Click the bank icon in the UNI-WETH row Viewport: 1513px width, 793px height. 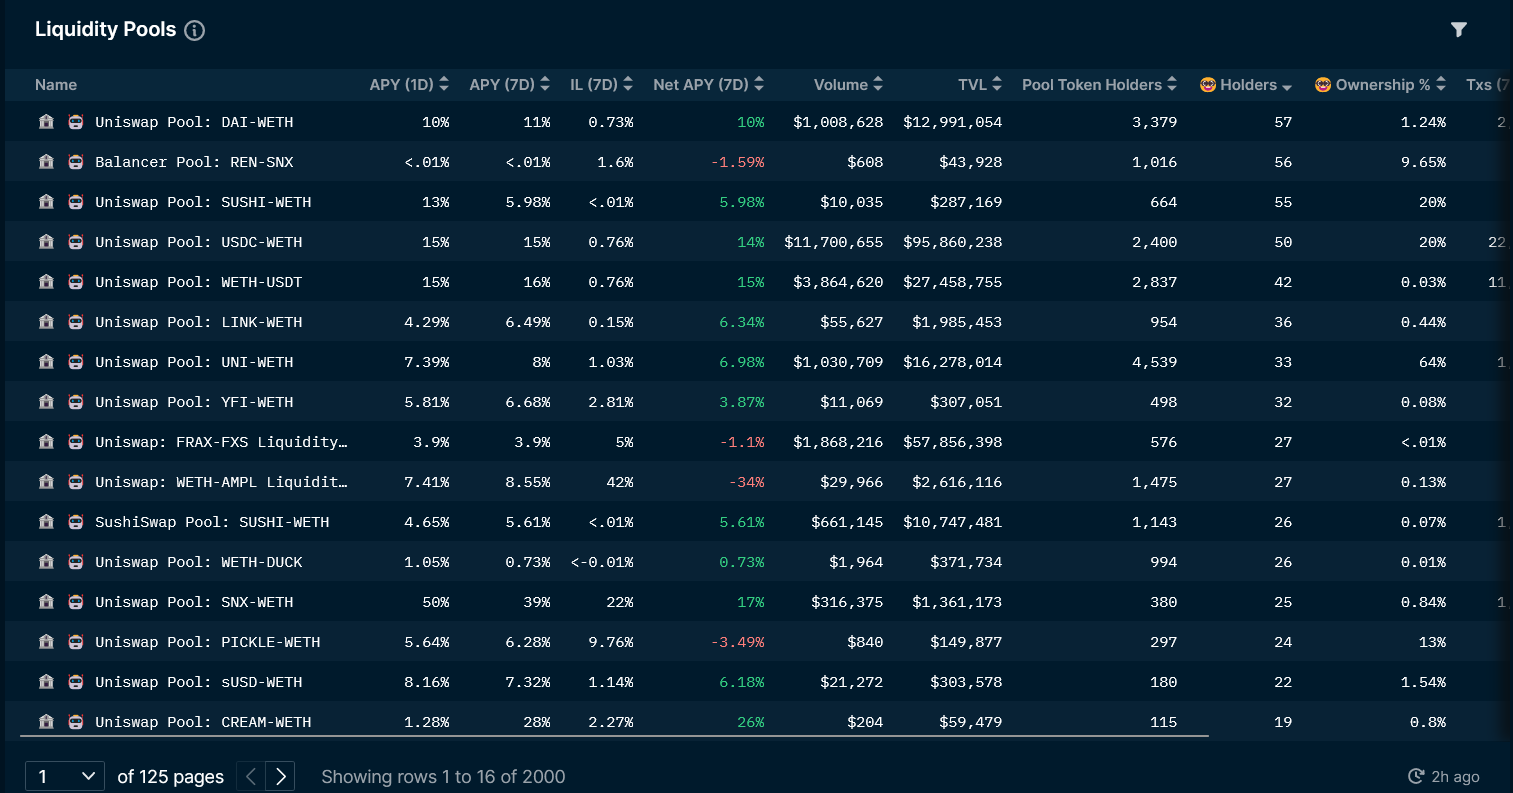46,362
